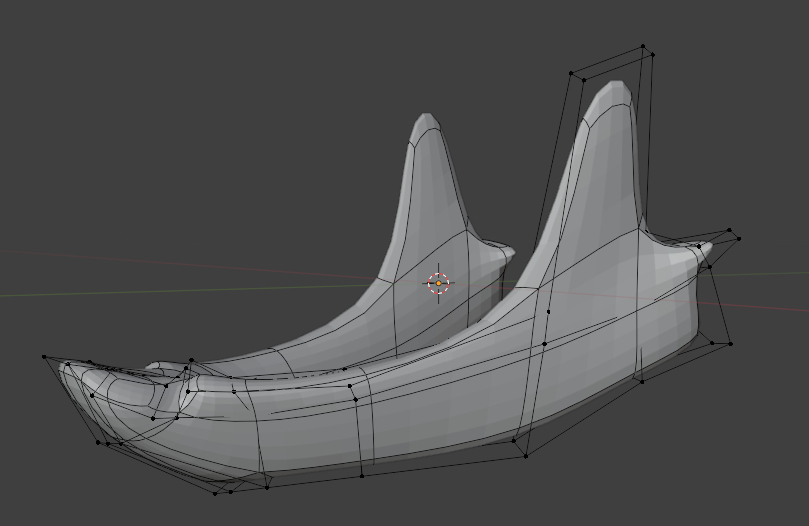This screenshot has height=526, width=809.
Task: Select the tip of the rear horn
Action: coord(427,117)
